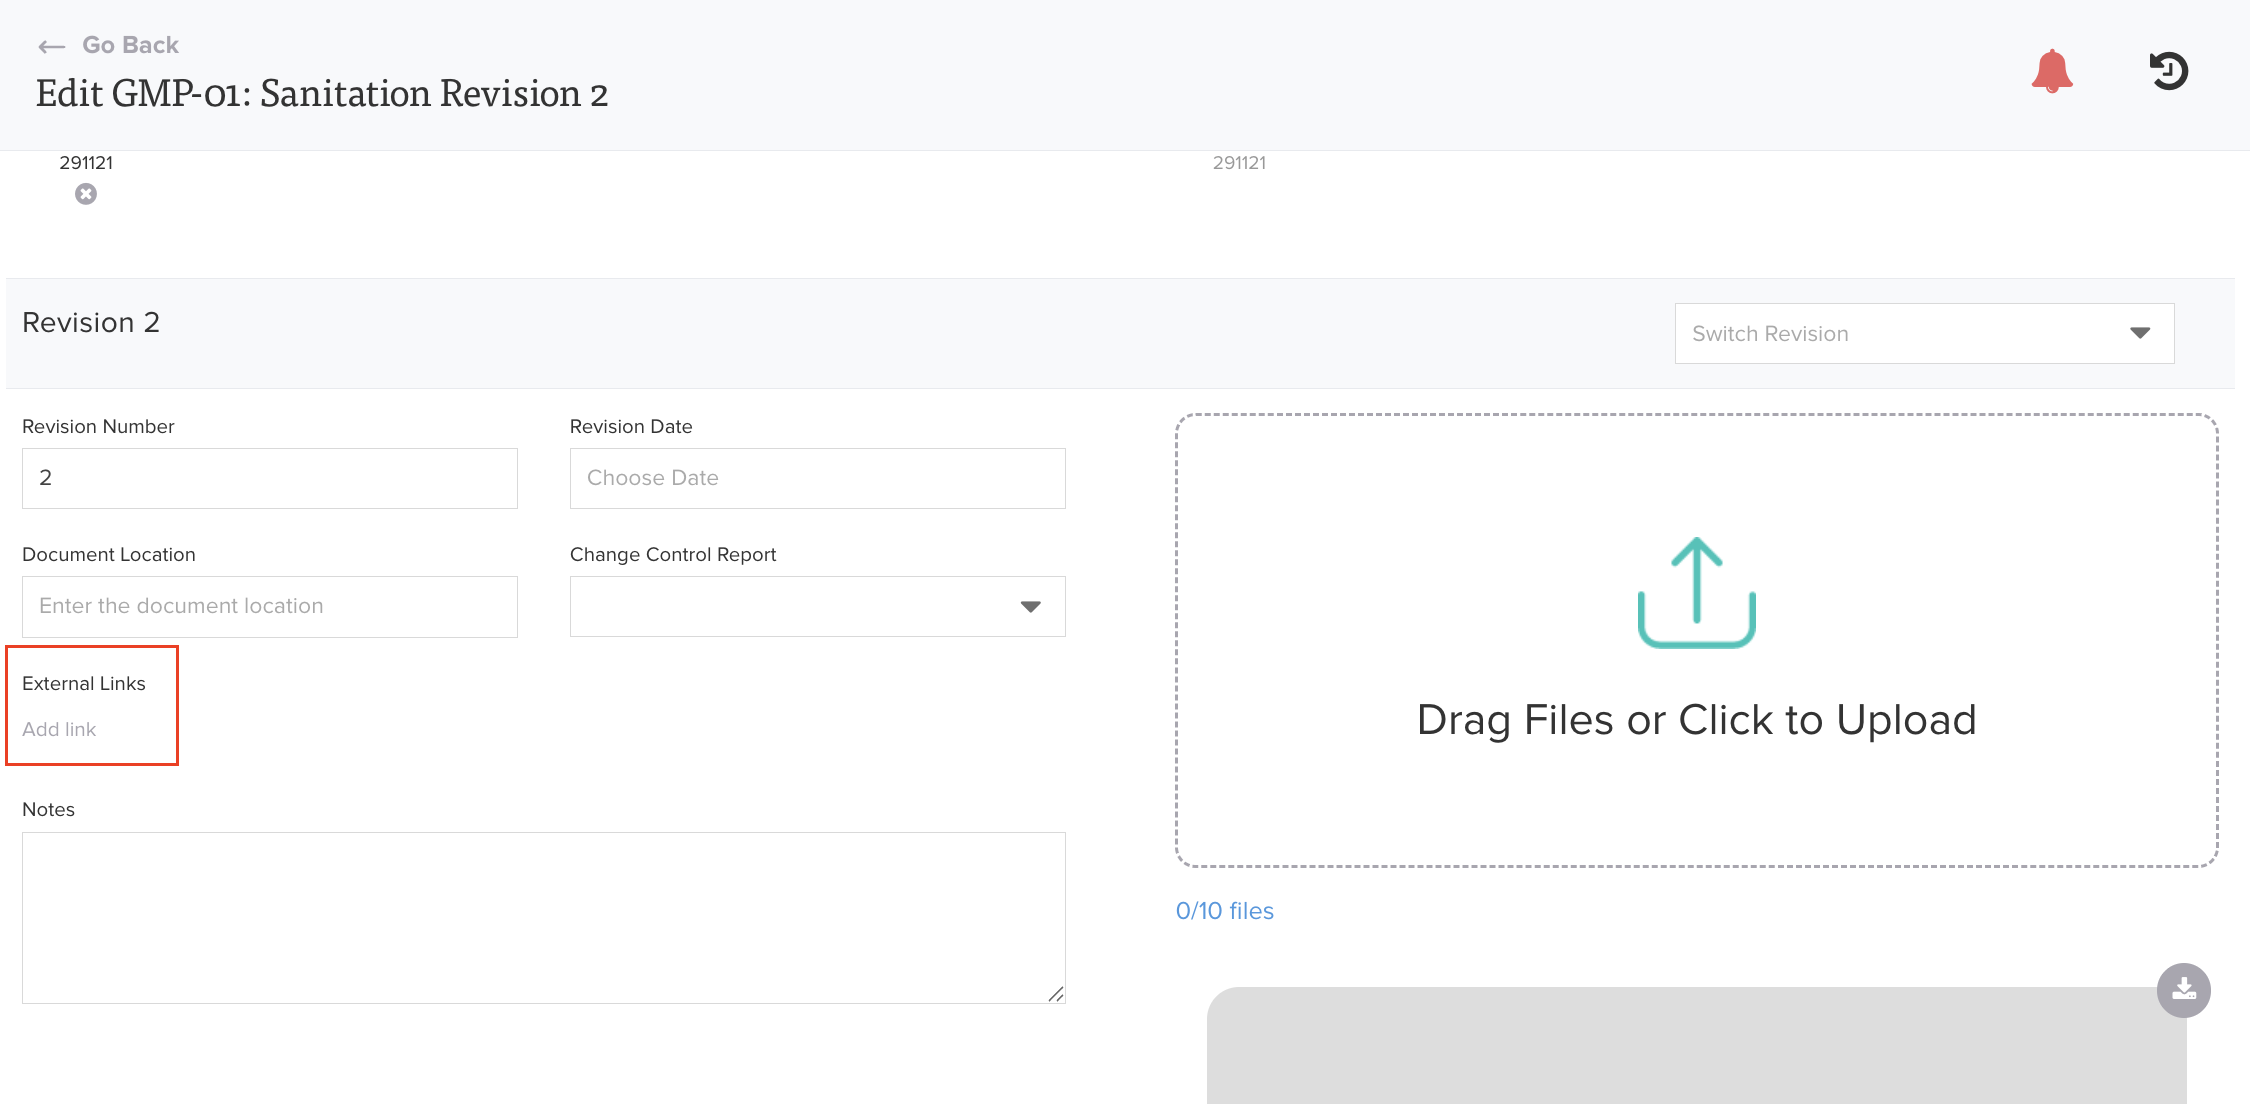Click the Go Back arrow icon

point(51,46)
